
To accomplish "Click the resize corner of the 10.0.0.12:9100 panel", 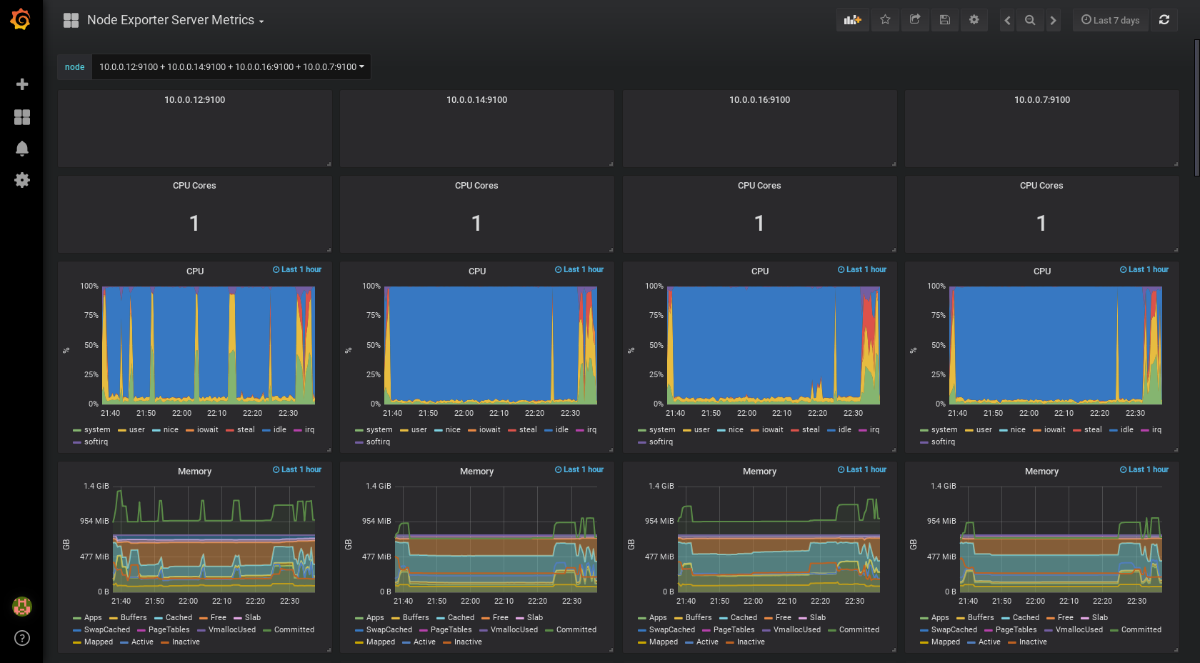I will [x=328, y=163].
